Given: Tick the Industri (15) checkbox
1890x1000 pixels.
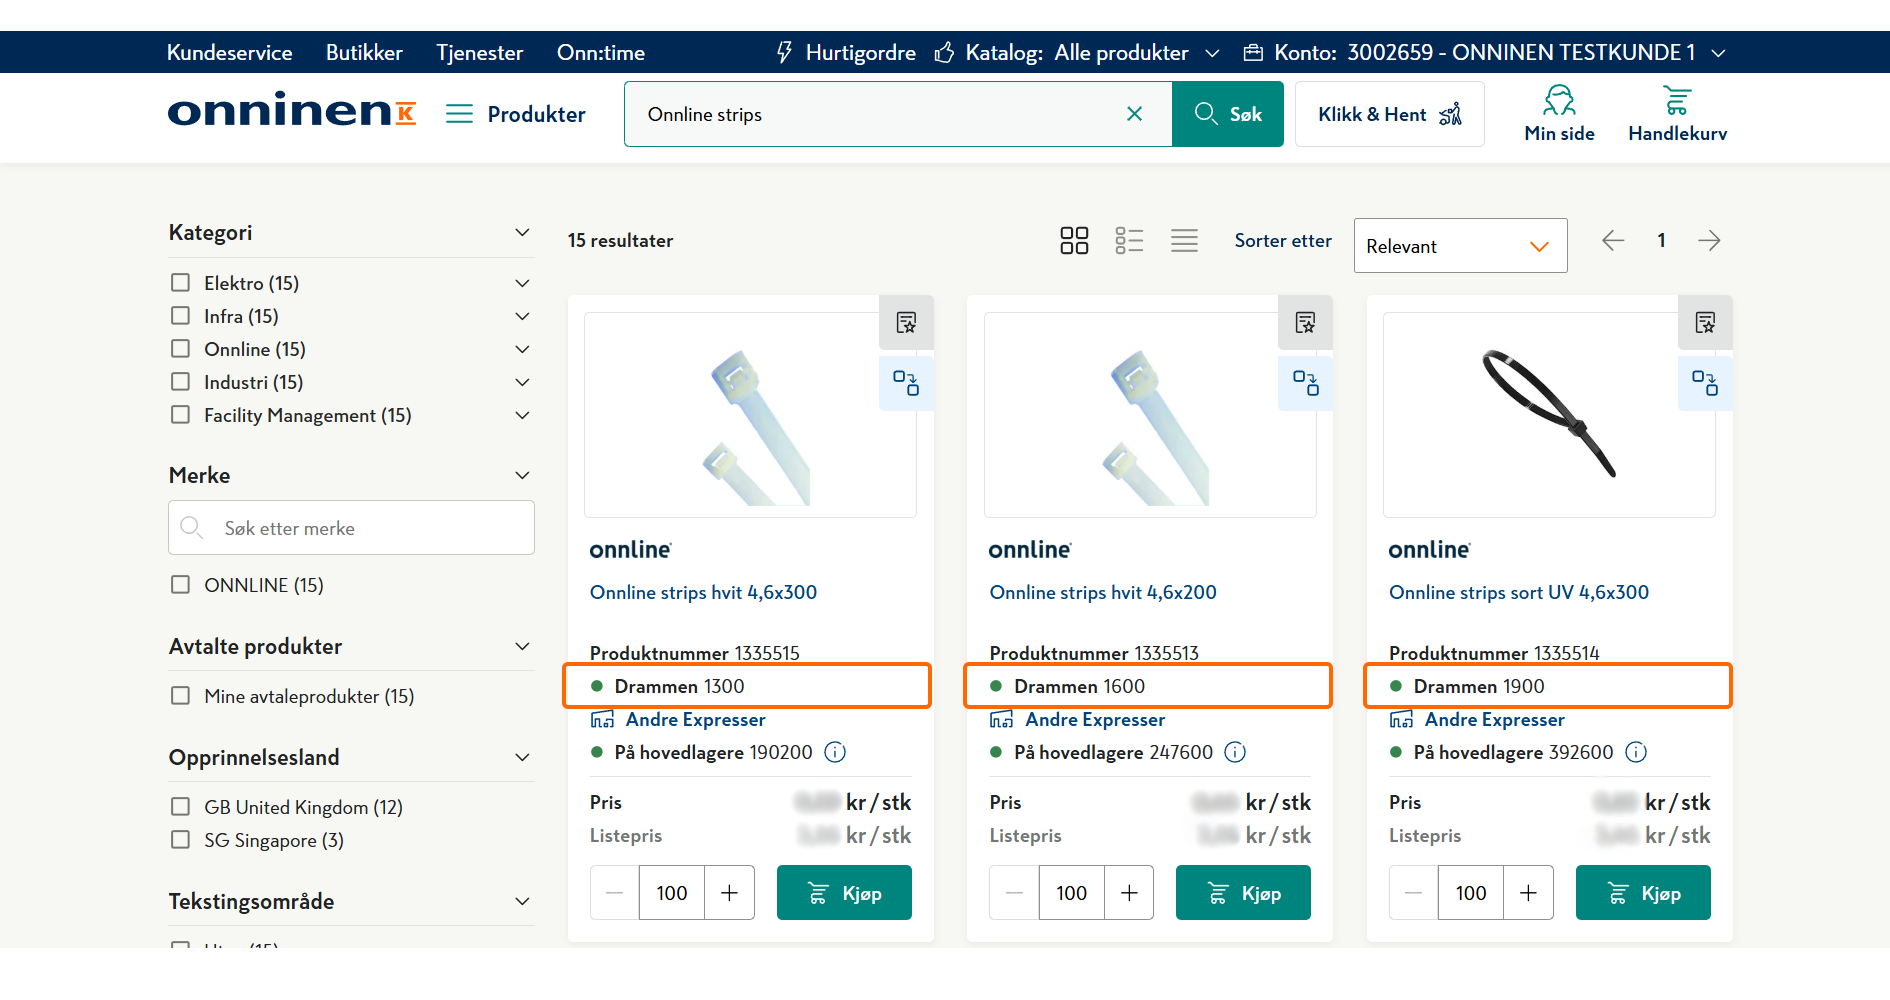Looking at the screenshot, I should coord(180,382).
